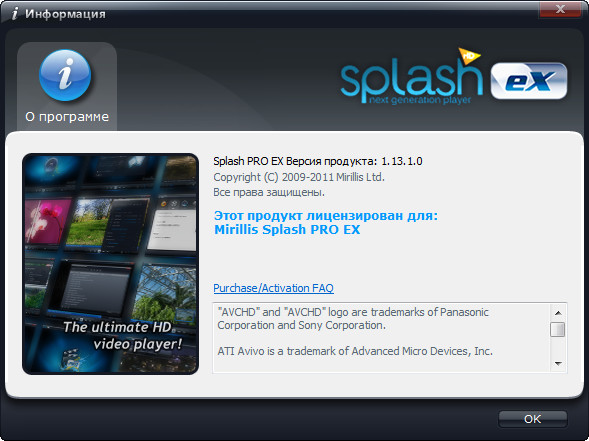Open the О программе tab

coord(67,87)
